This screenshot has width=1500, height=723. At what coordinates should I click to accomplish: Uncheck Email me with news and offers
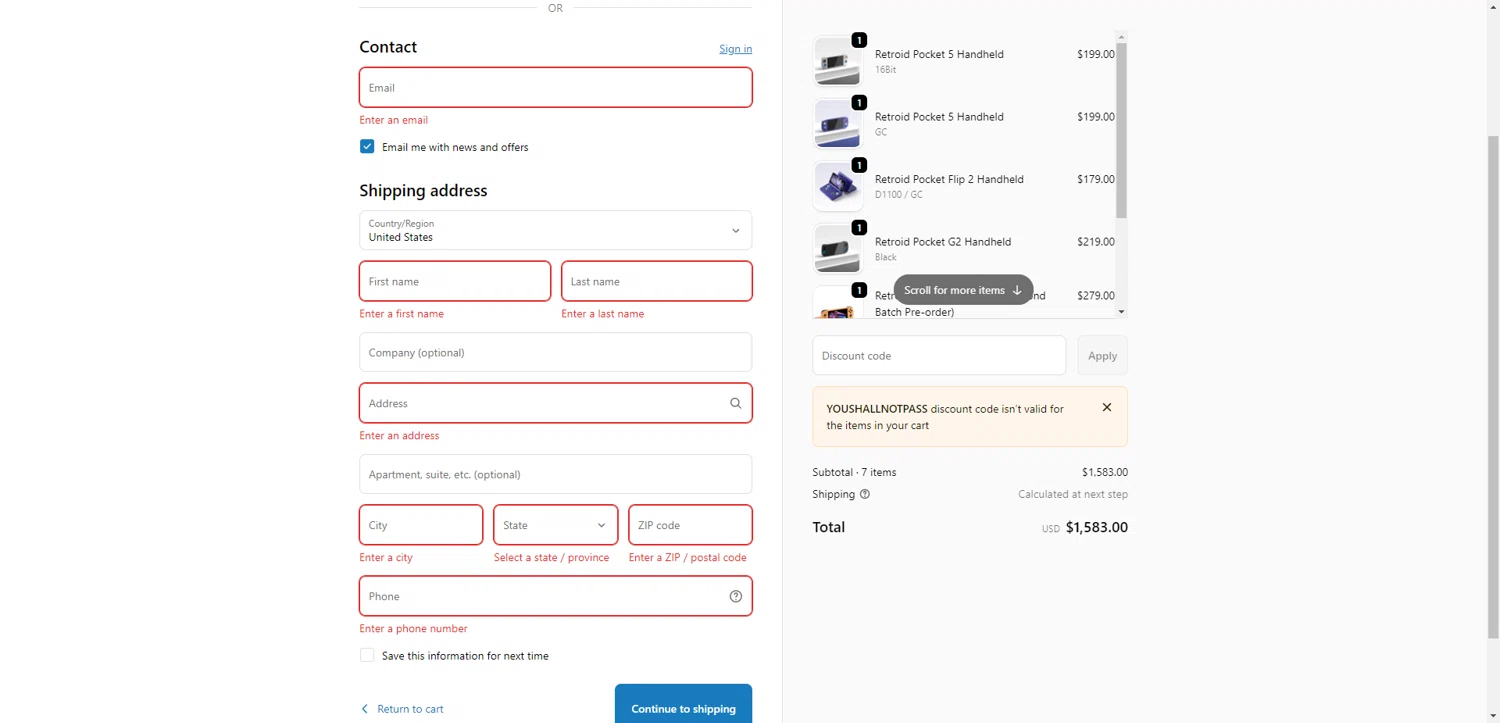point(367,146)
